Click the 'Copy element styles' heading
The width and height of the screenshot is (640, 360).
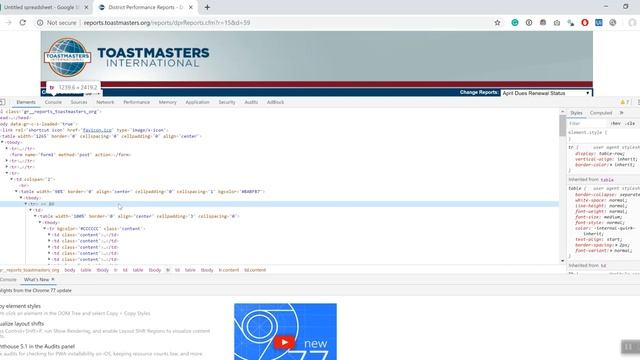click(x=20, y=306)
